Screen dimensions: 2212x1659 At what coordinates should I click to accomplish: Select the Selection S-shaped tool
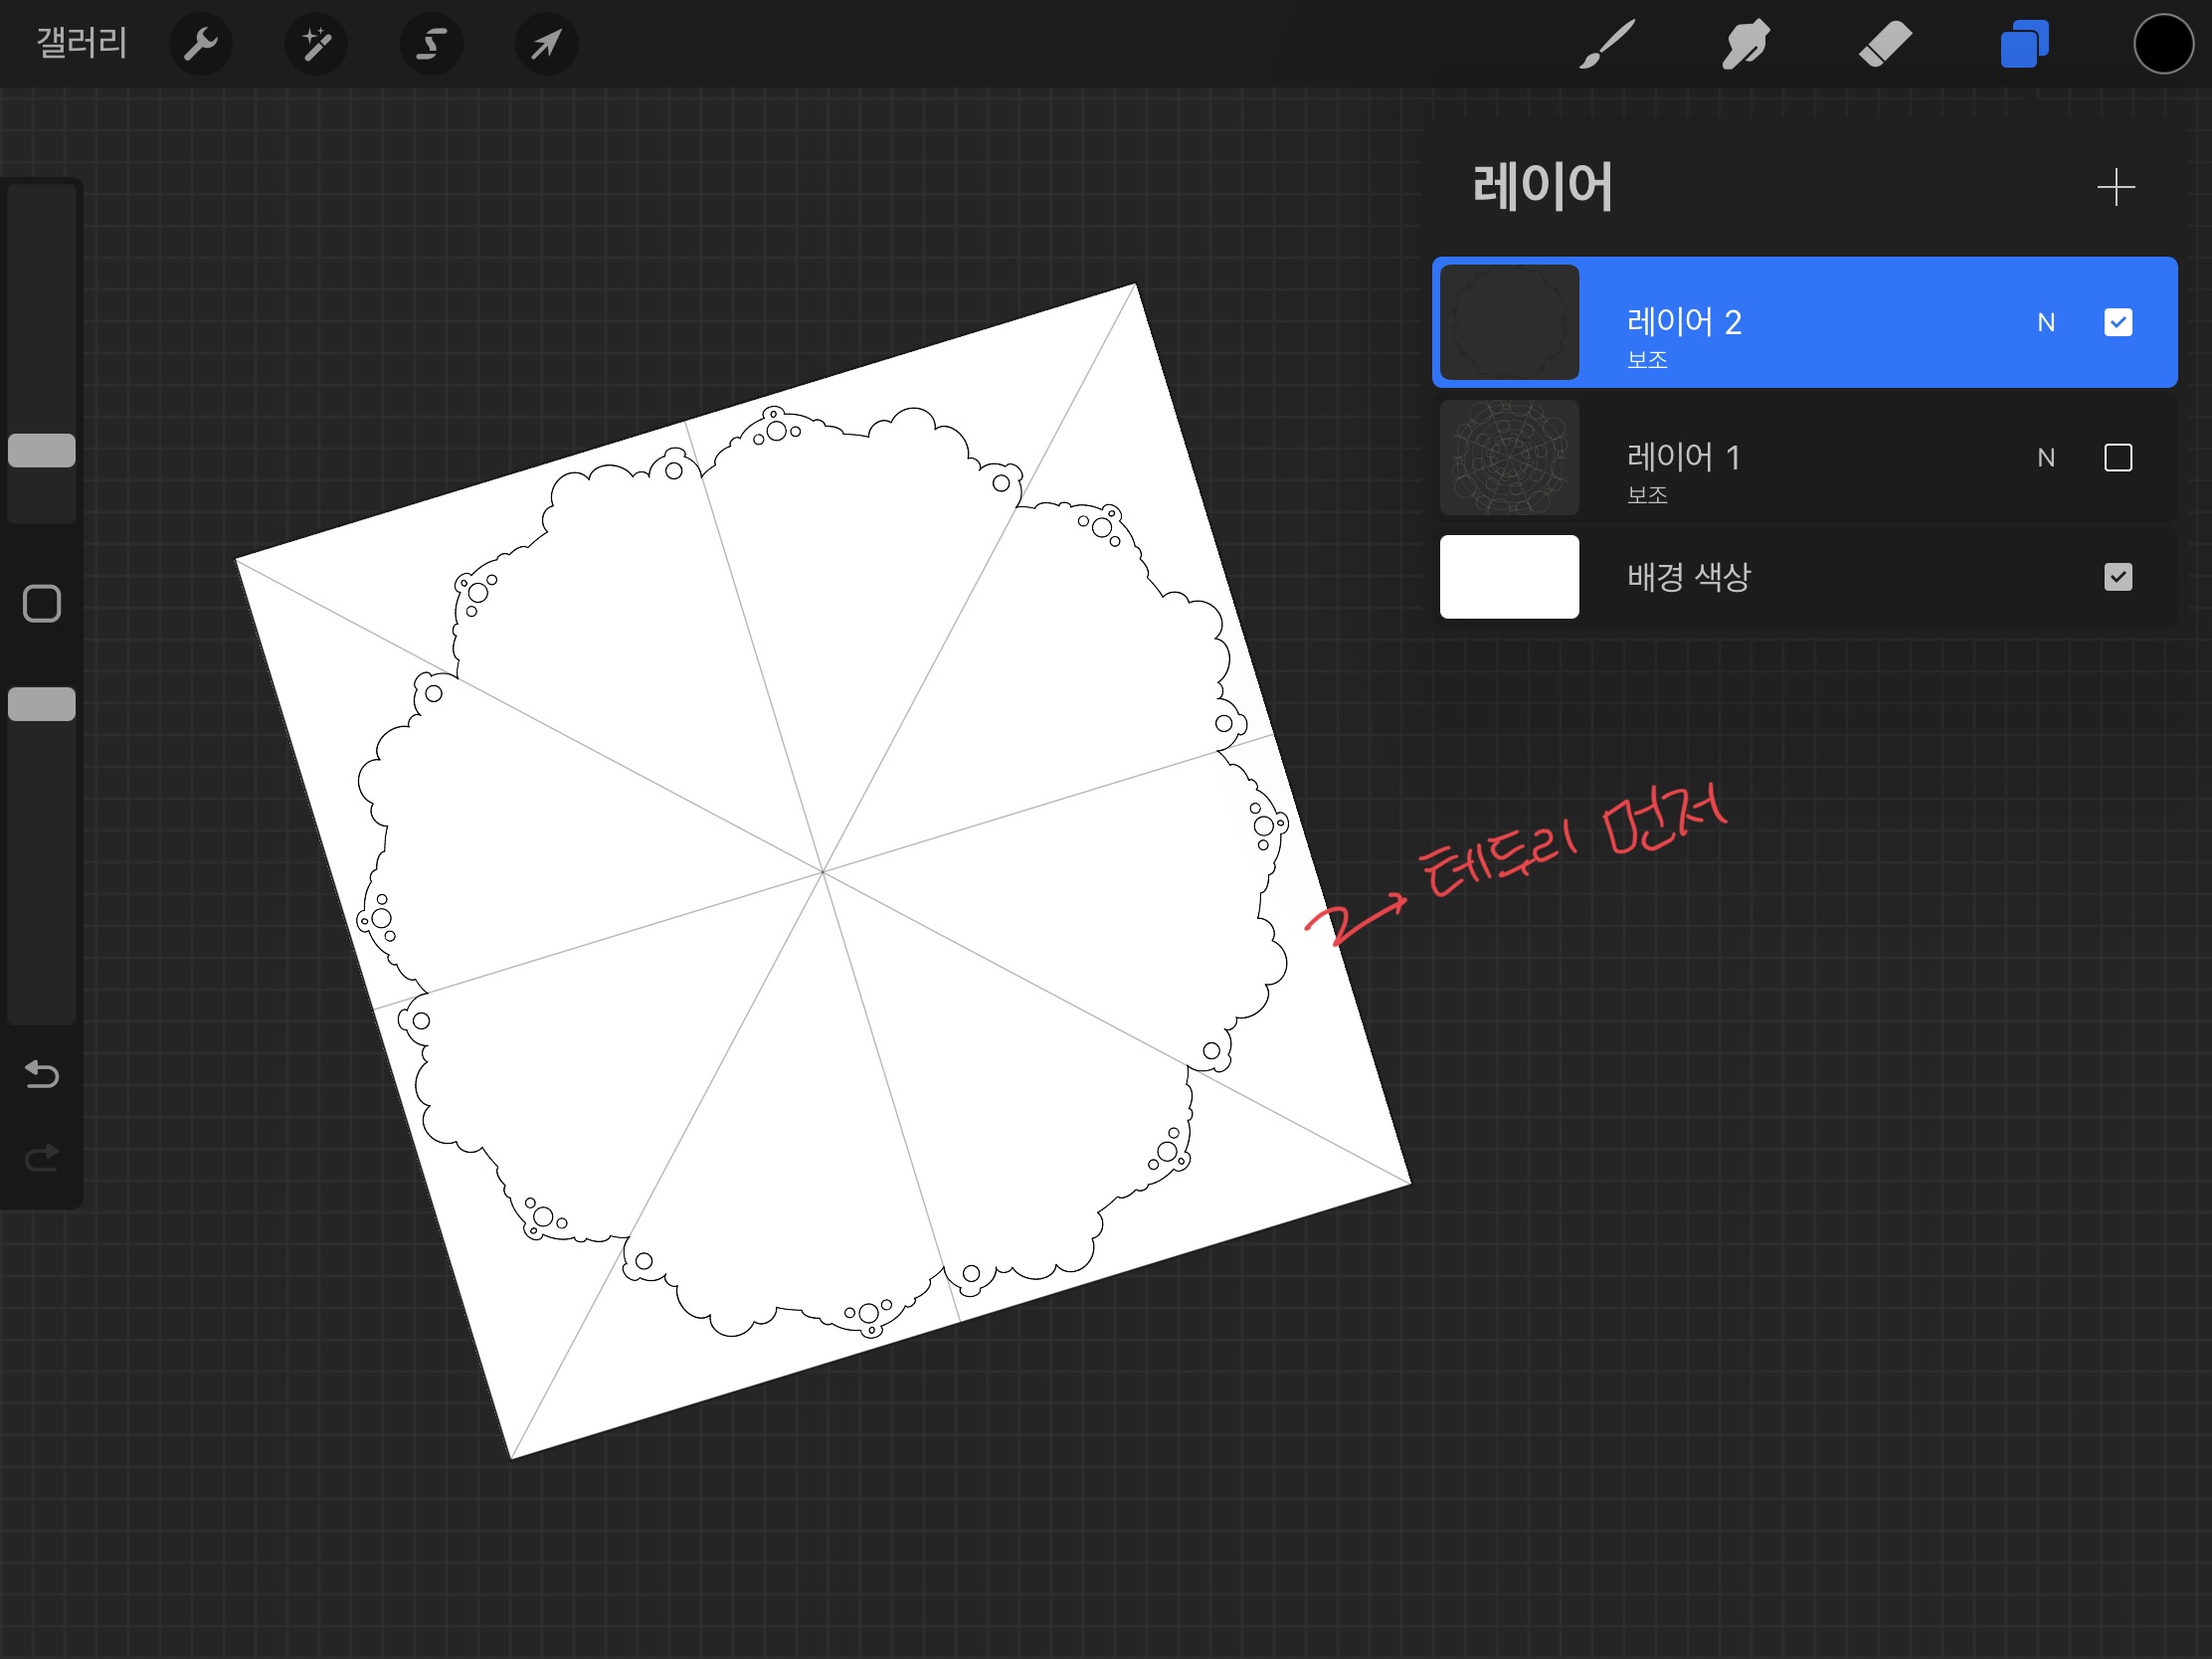click(431, 44)
